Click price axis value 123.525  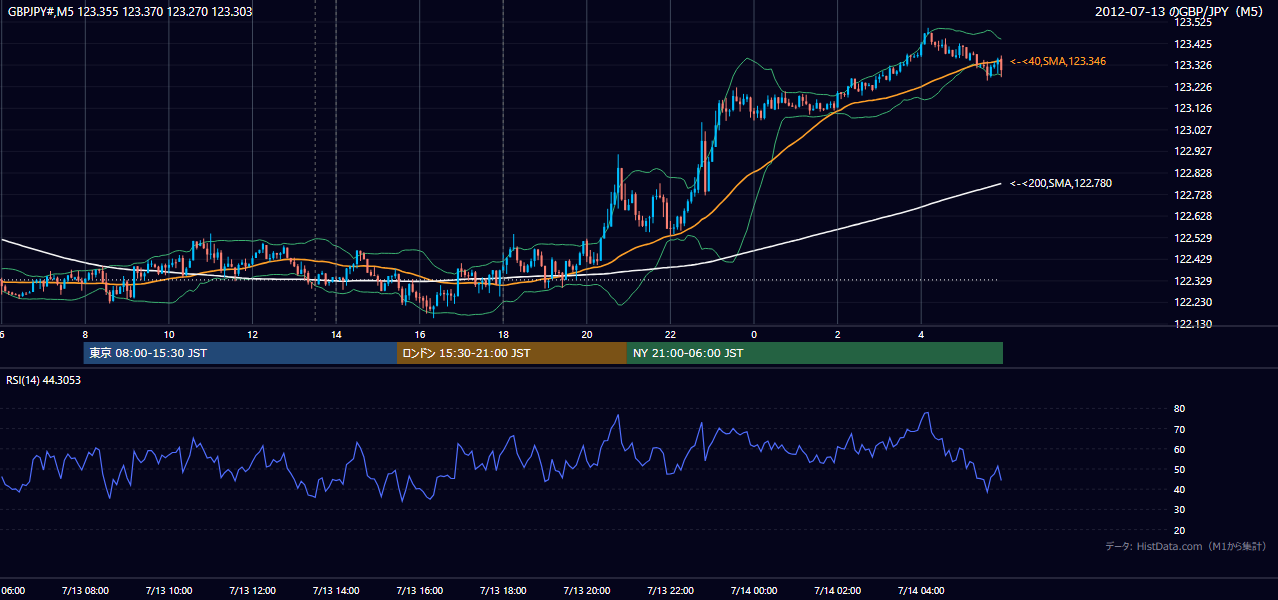pos(1192,22)
